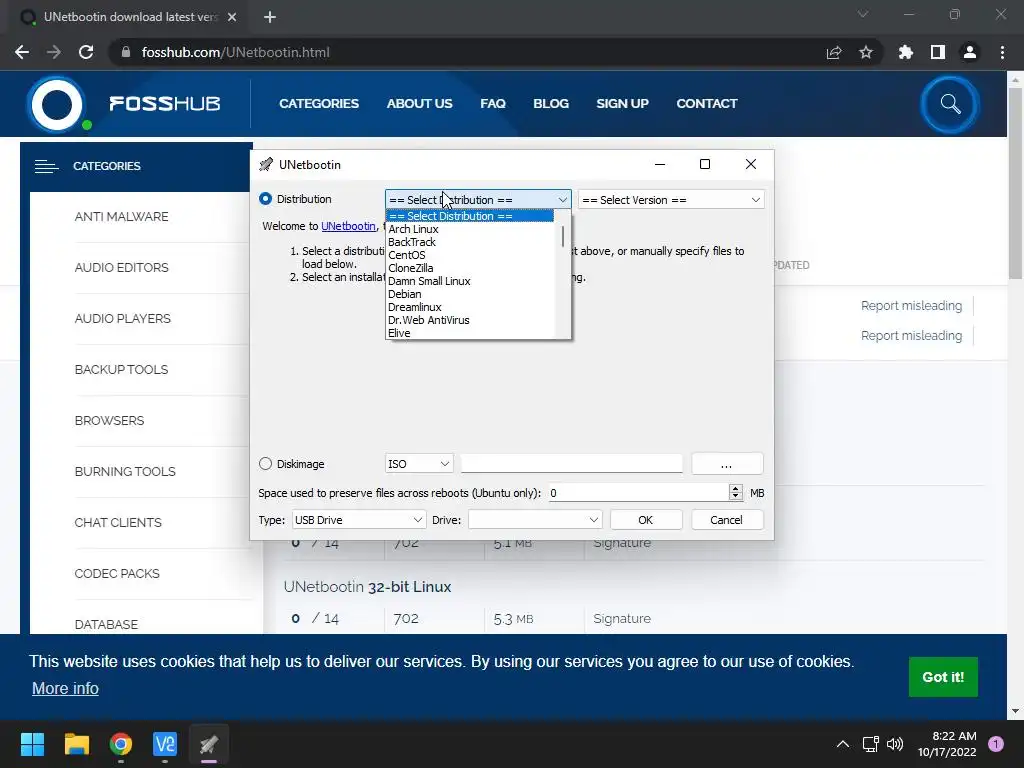The image size is (1024, 768).
Task: Reload the page with the refresh icon
Action: (86, 52)
